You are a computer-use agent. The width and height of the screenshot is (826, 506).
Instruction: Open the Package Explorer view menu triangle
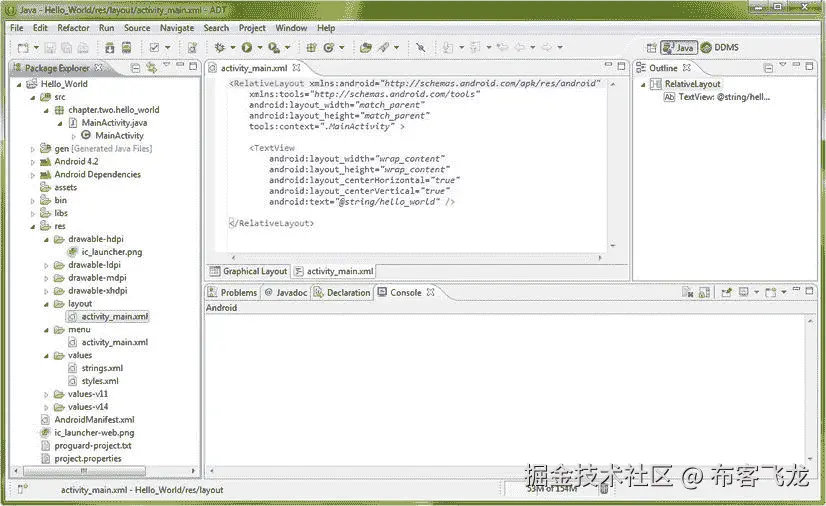166,65
